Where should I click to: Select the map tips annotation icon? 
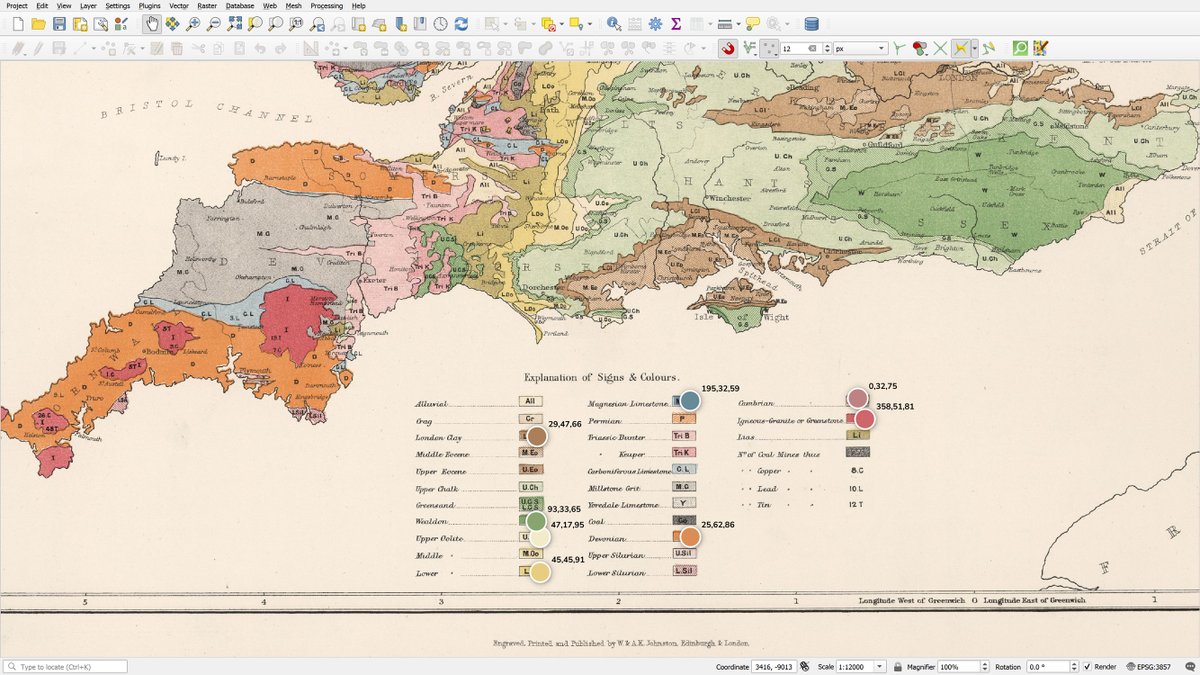click(x=752, y=23)
